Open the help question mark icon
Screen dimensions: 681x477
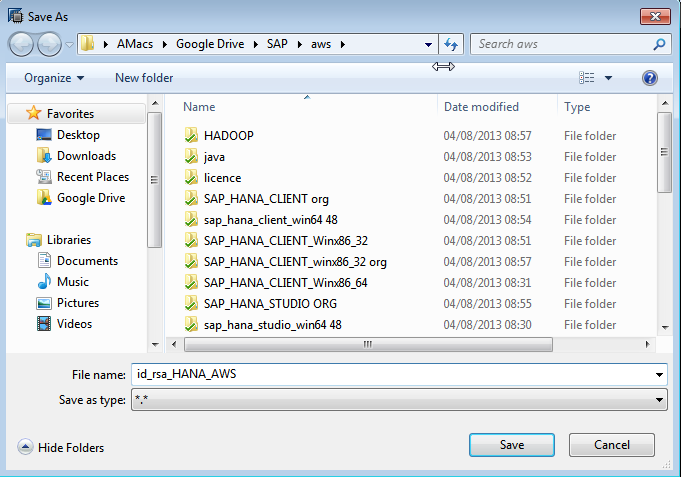pyautogui.click(x=650, y=78)
